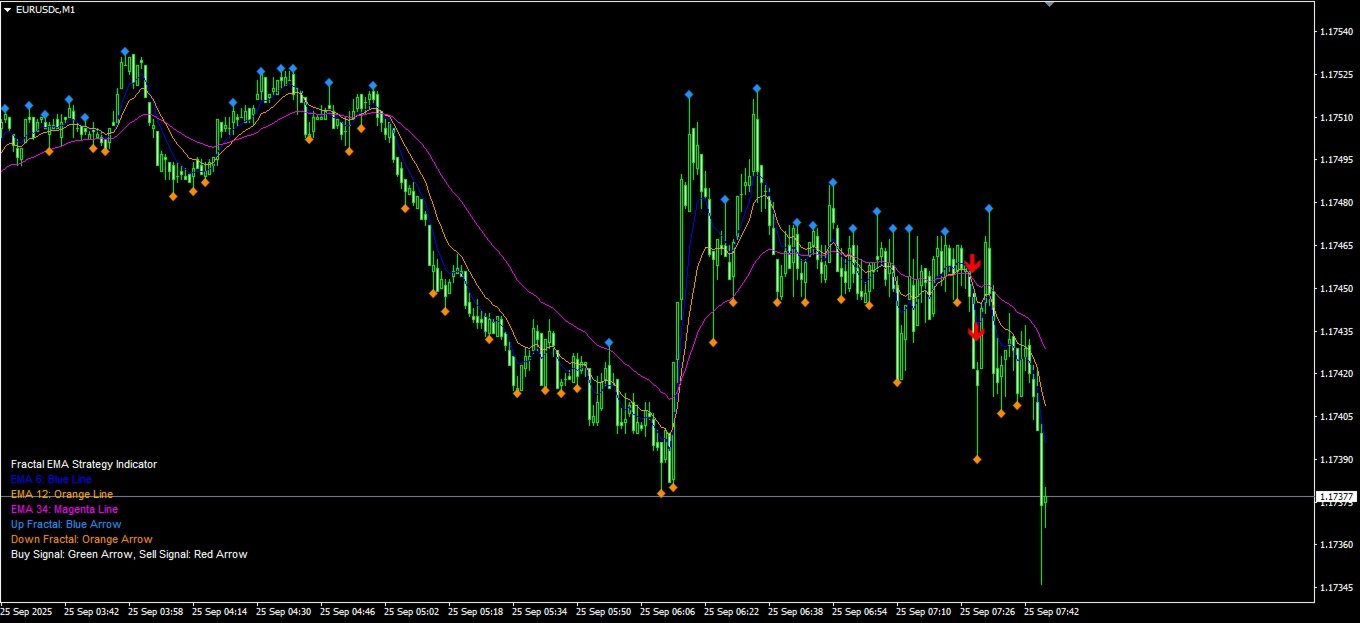Click the orange fractal below the 07:10 dip

(897, 383)
